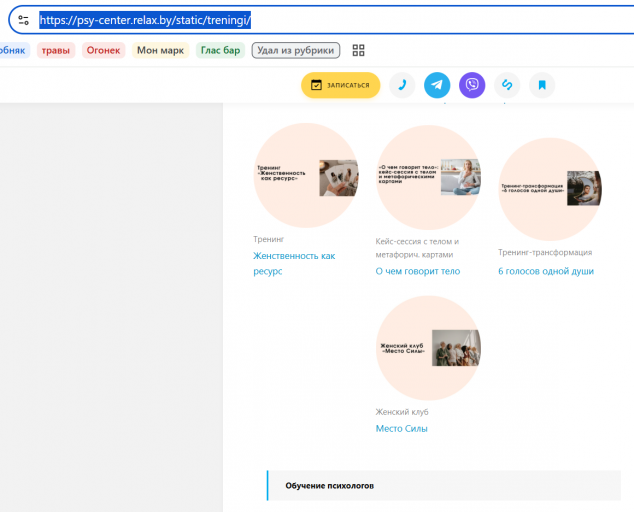Viewport: 634px width, 512px height.
Task: Open the 'Огонек' bookmark
Action: coord(104,51)
